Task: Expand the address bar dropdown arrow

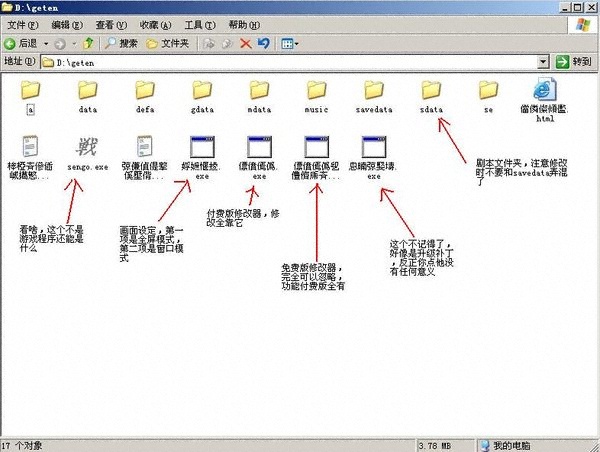Action: click(543, 62)
